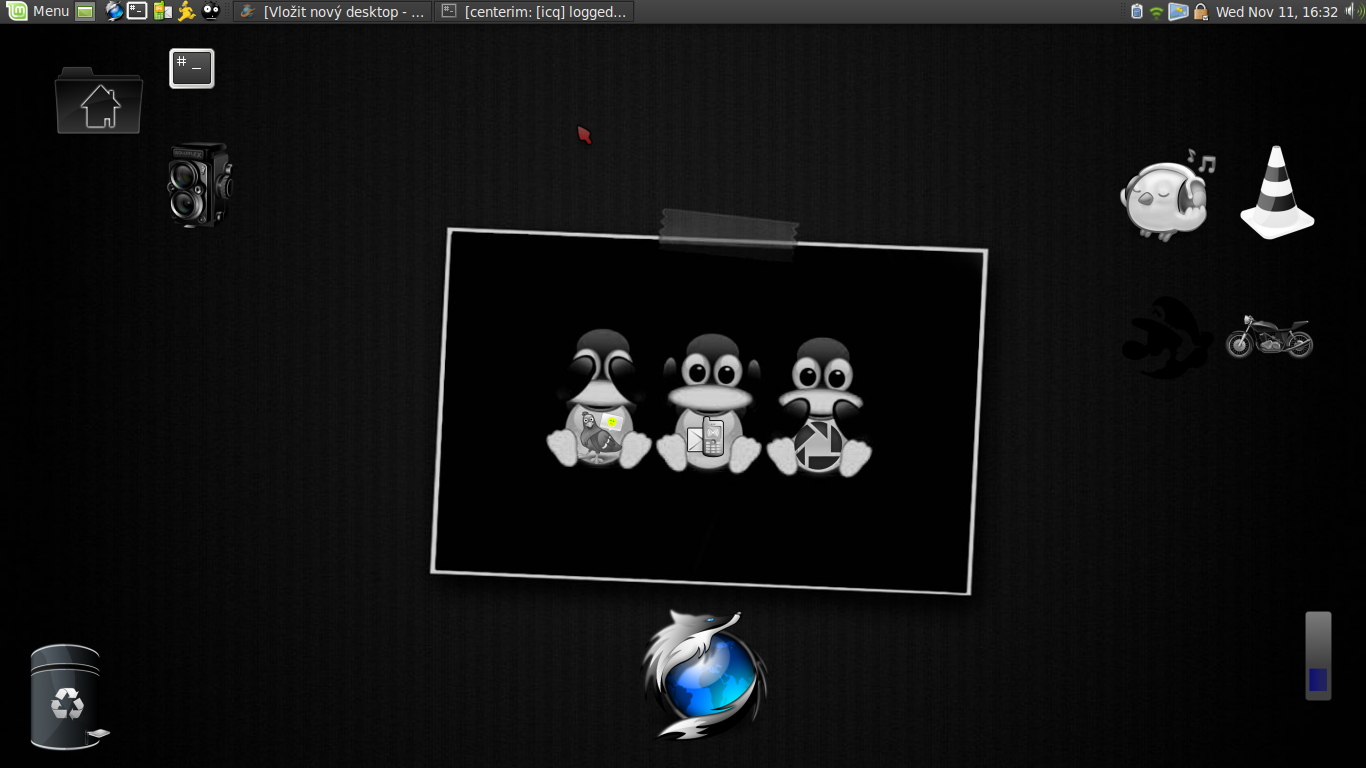This screenshot has width=1366, height=768.
Task: Click the show desktop panel icon
Action: pos(85,12)
